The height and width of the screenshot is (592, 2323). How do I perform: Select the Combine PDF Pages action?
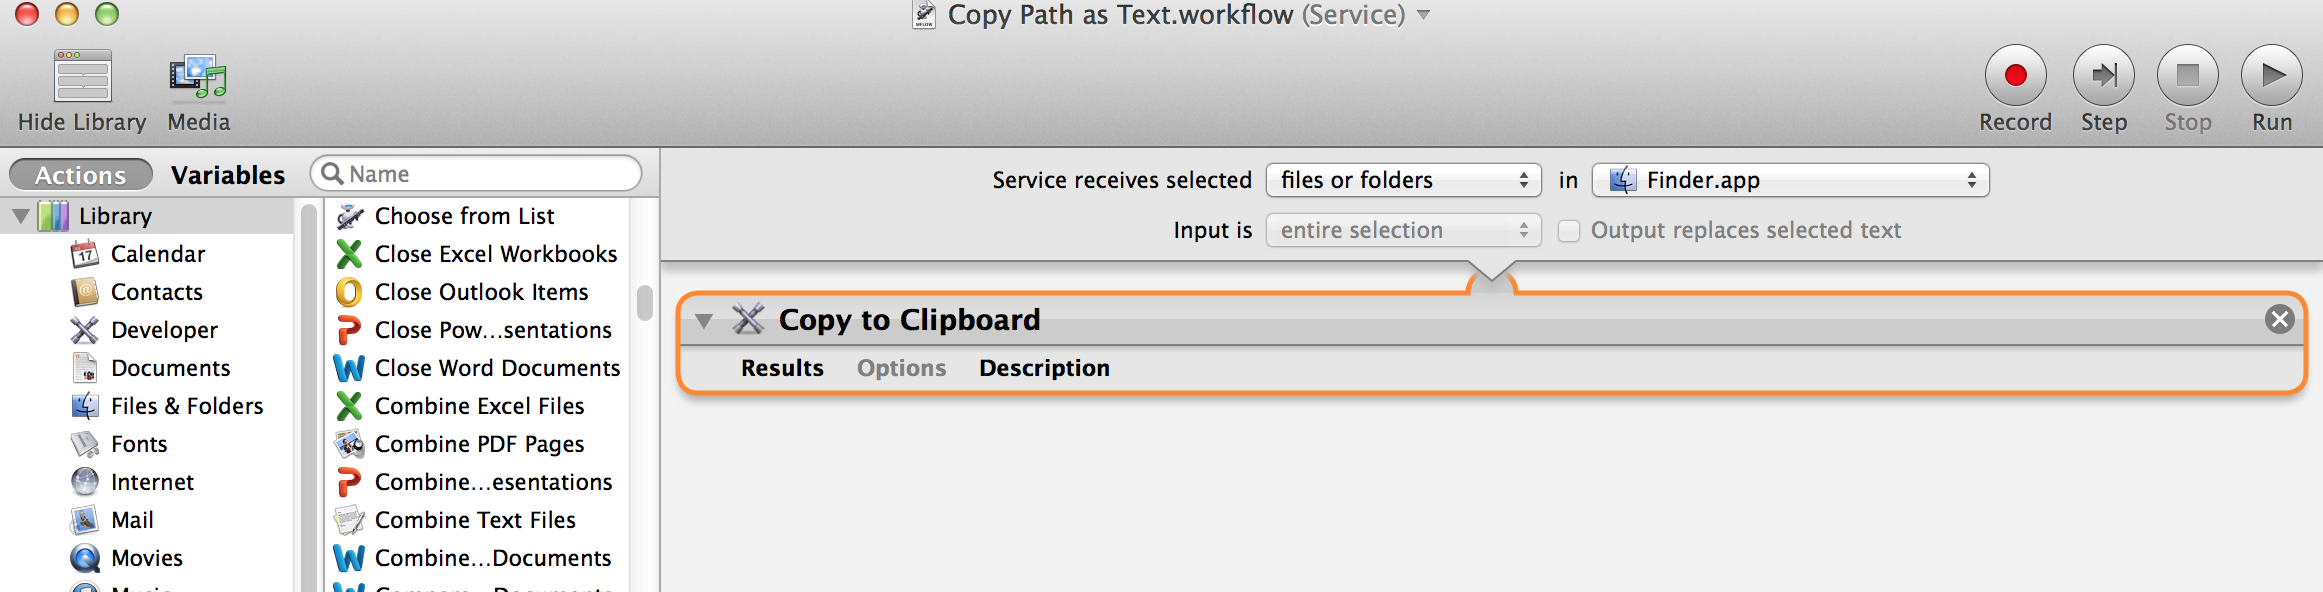tap(479, 444)
